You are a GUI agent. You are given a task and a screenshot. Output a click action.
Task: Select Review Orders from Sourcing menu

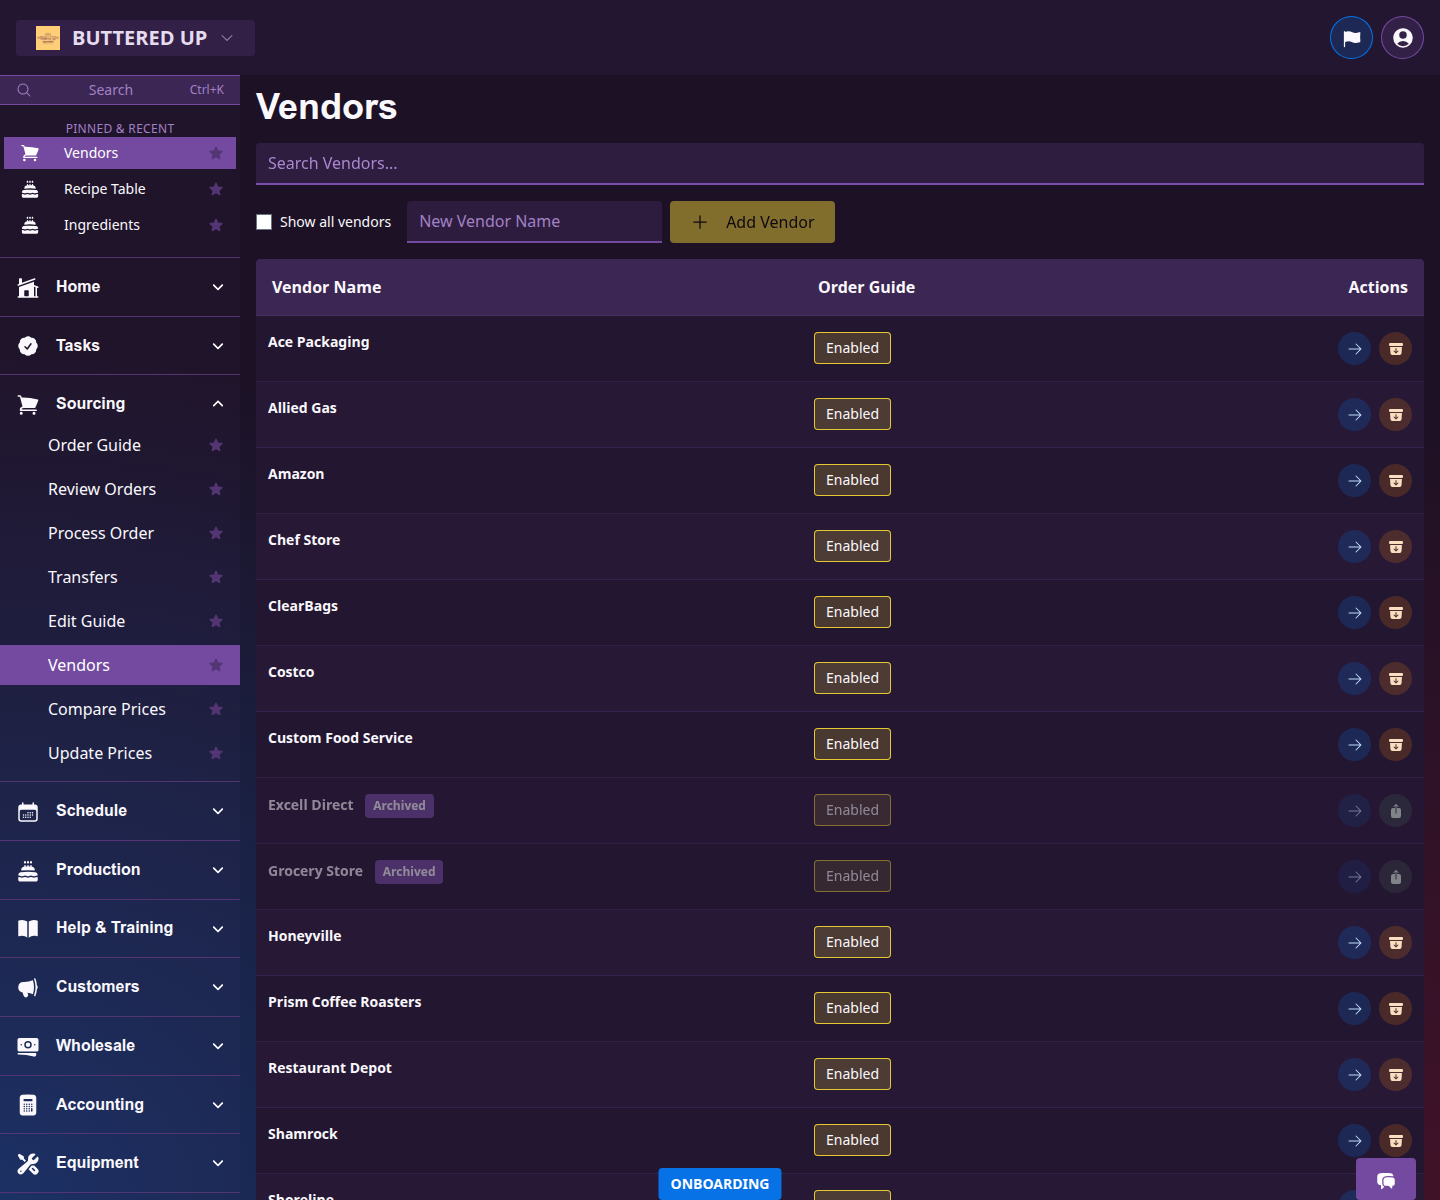[x=102, y=489]
